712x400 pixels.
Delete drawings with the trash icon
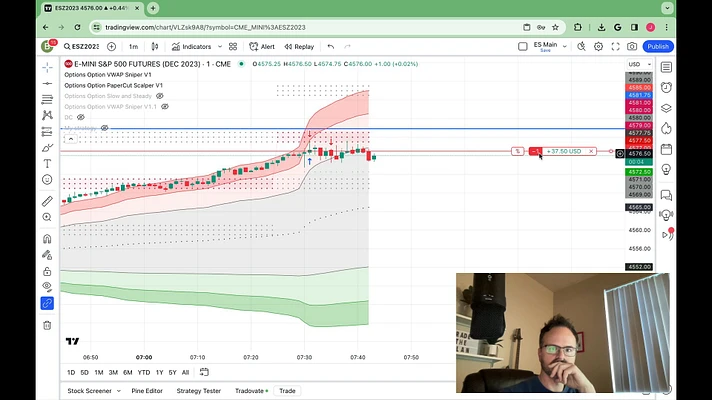pos(47,325)
